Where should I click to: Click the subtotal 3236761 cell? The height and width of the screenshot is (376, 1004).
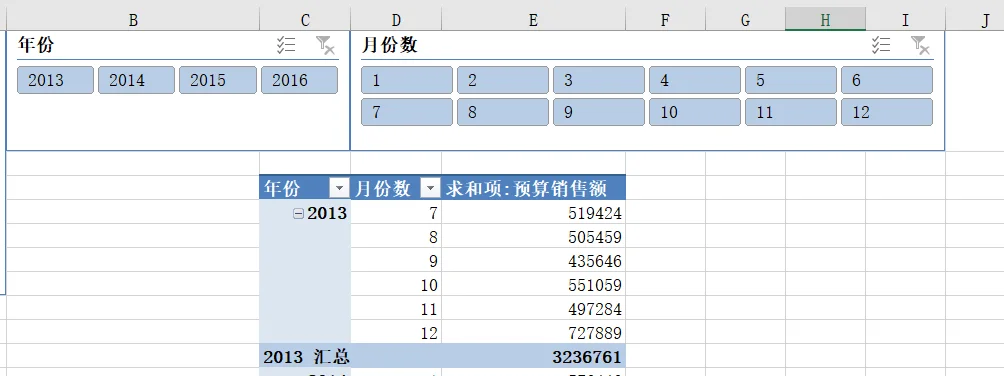pos(533,356)
